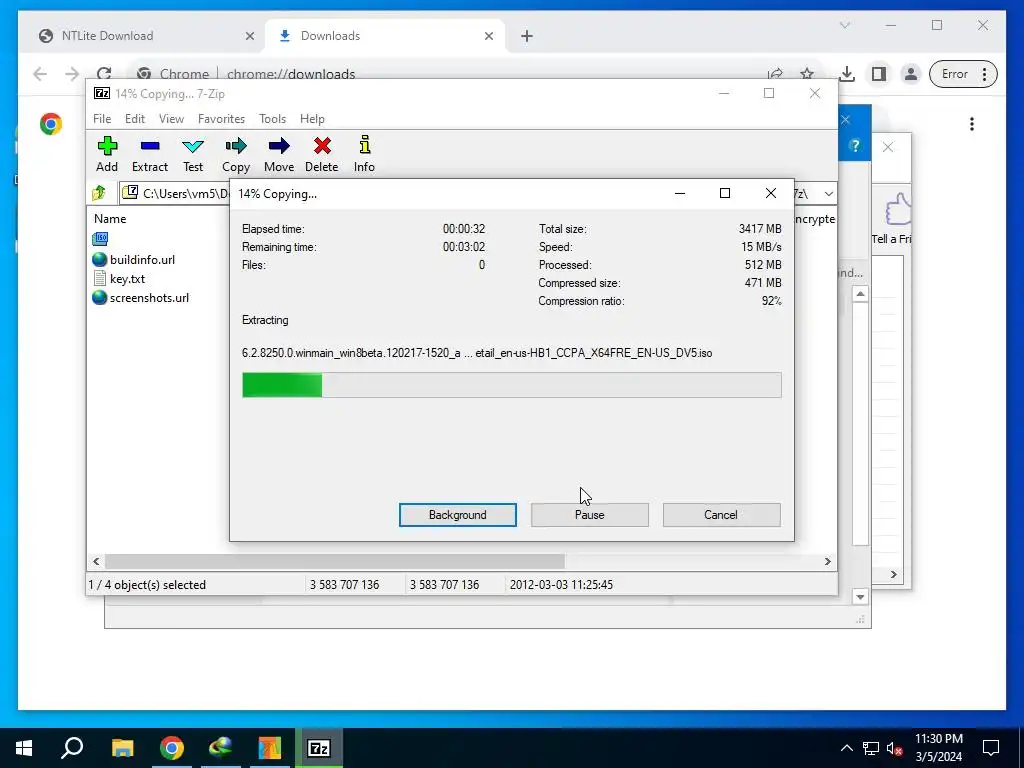The height and width of the screenshot is (768, 1024).
Task: Click the Chrome share page icon
Action: click(x=775, y=74)
